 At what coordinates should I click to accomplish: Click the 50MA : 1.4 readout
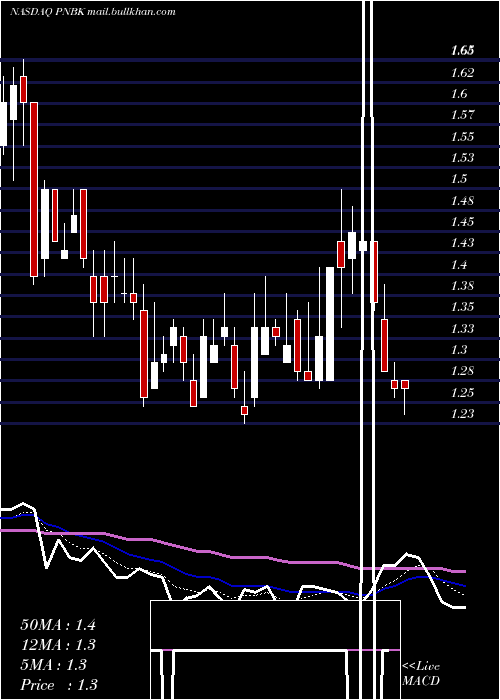pos(58,625)
